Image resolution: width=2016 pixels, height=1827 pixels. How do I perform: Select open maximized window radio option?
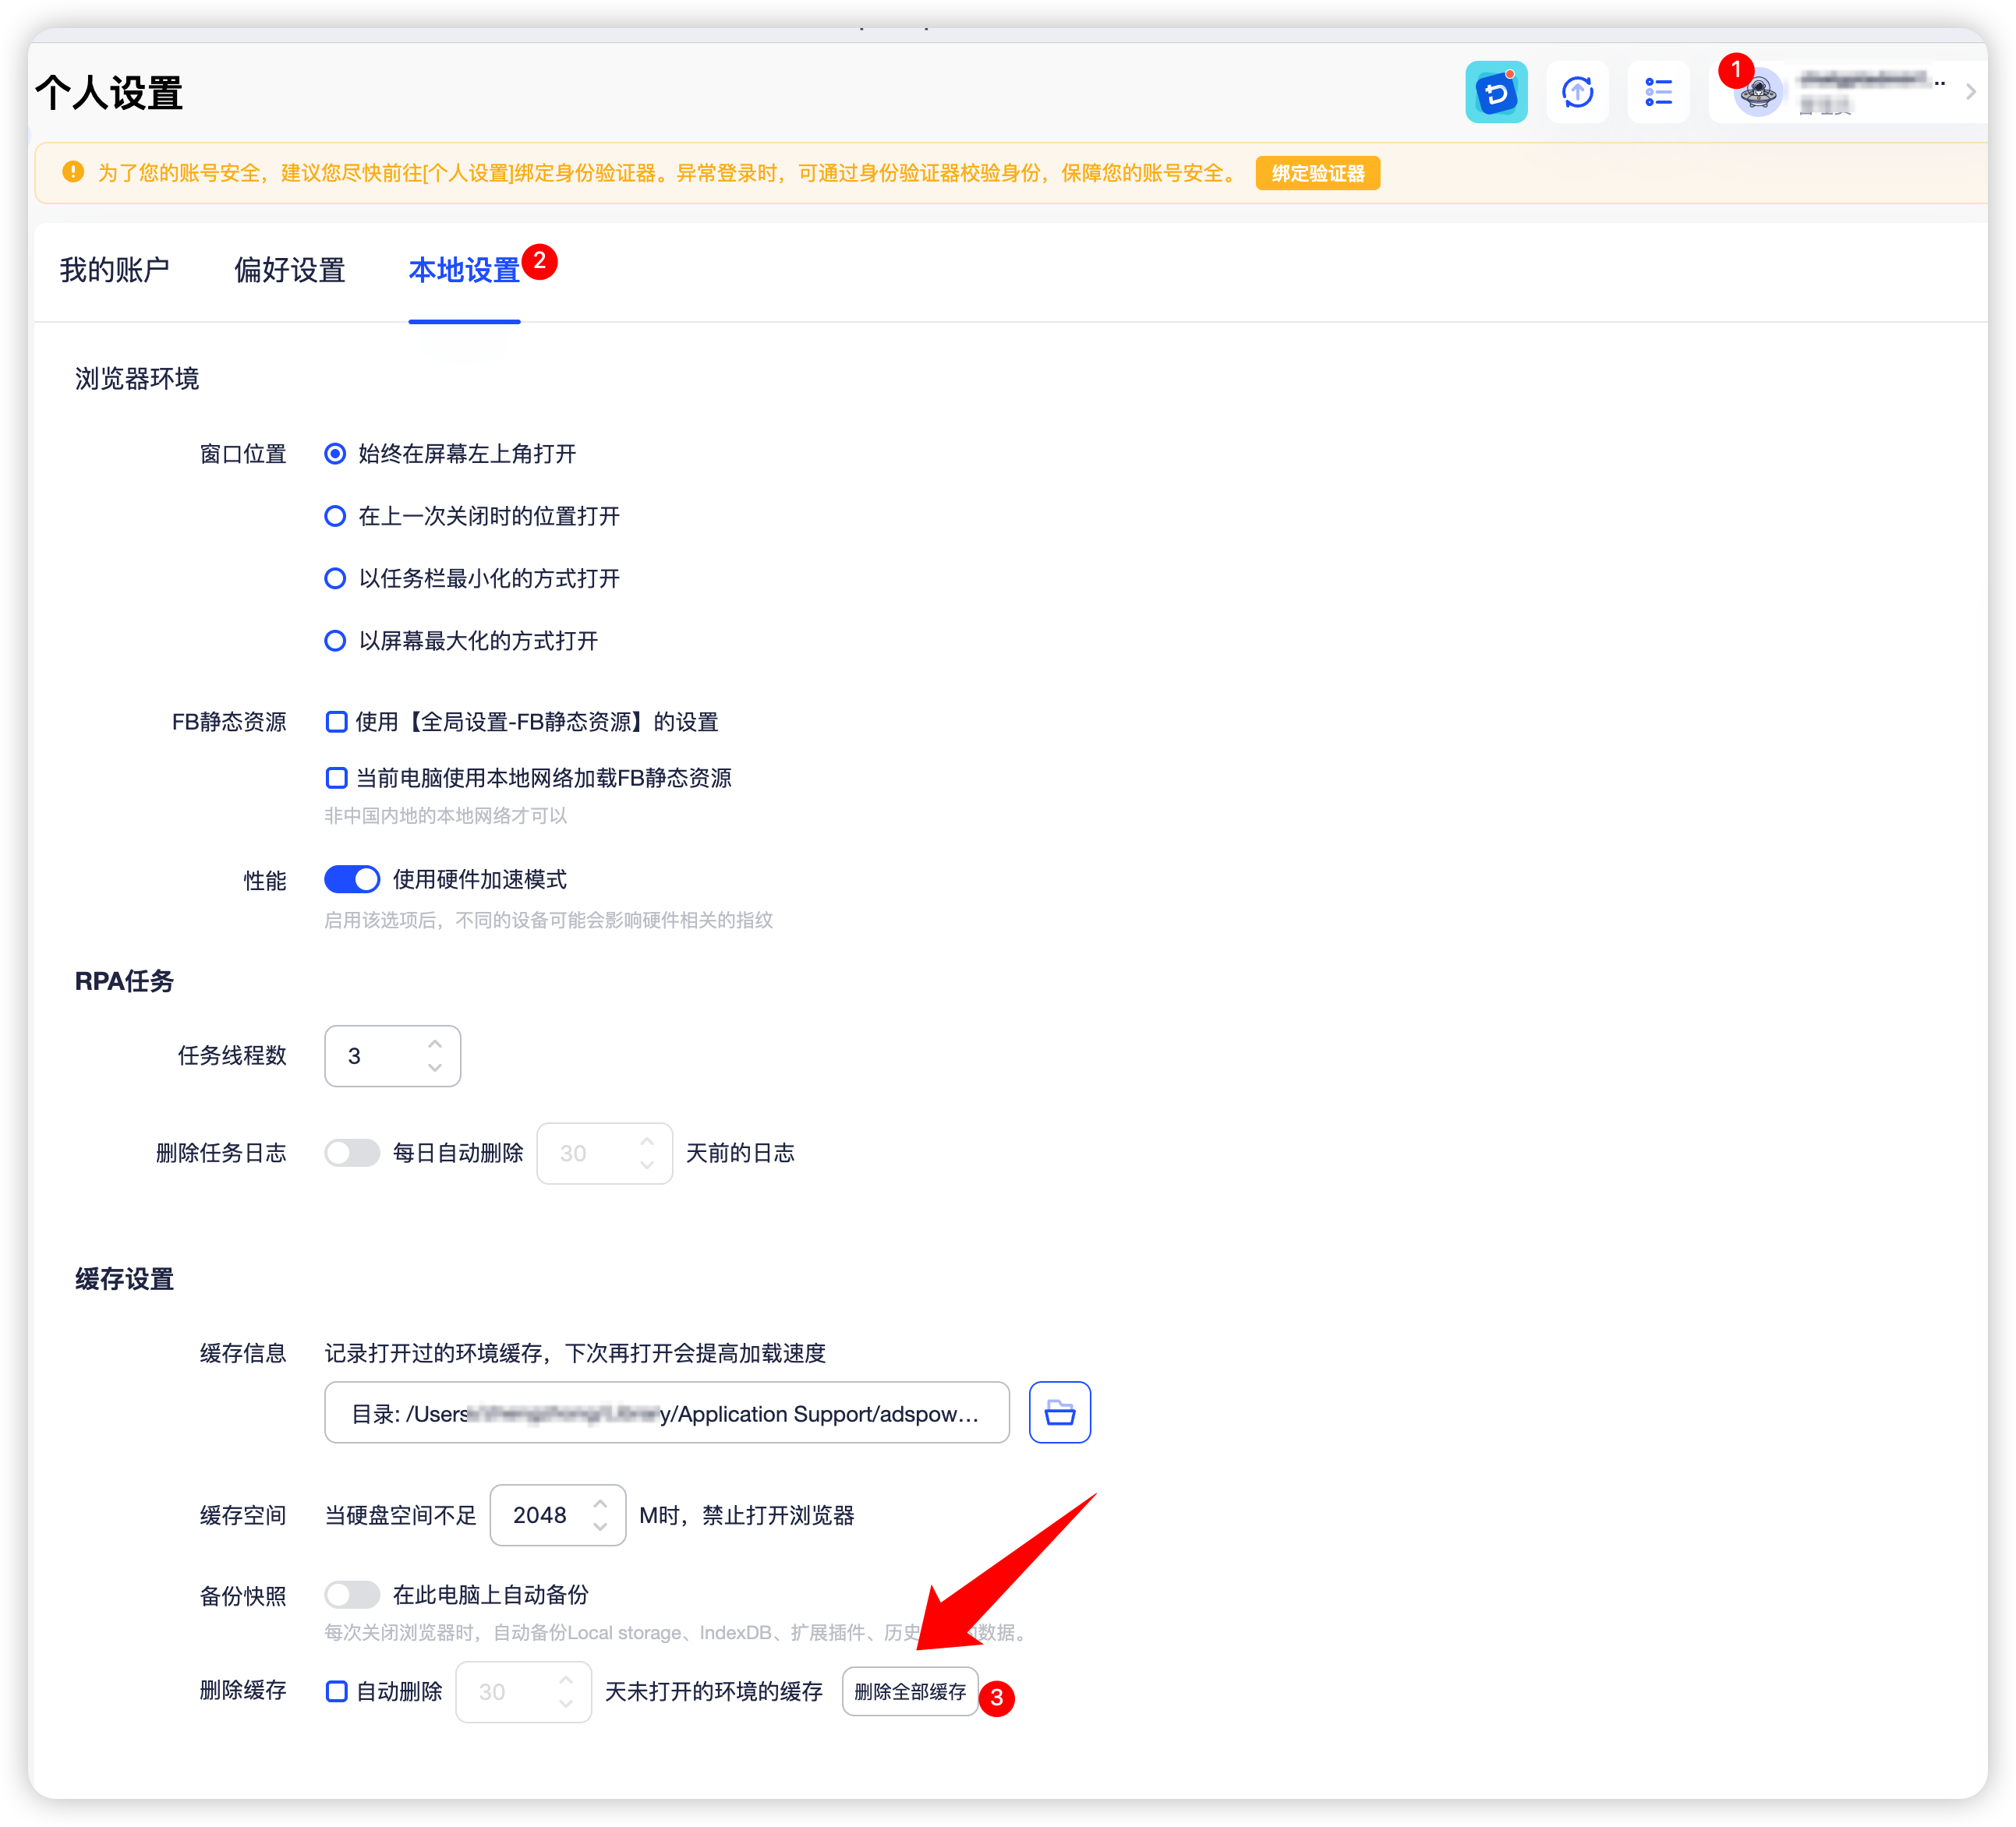(x=335, y=641)
